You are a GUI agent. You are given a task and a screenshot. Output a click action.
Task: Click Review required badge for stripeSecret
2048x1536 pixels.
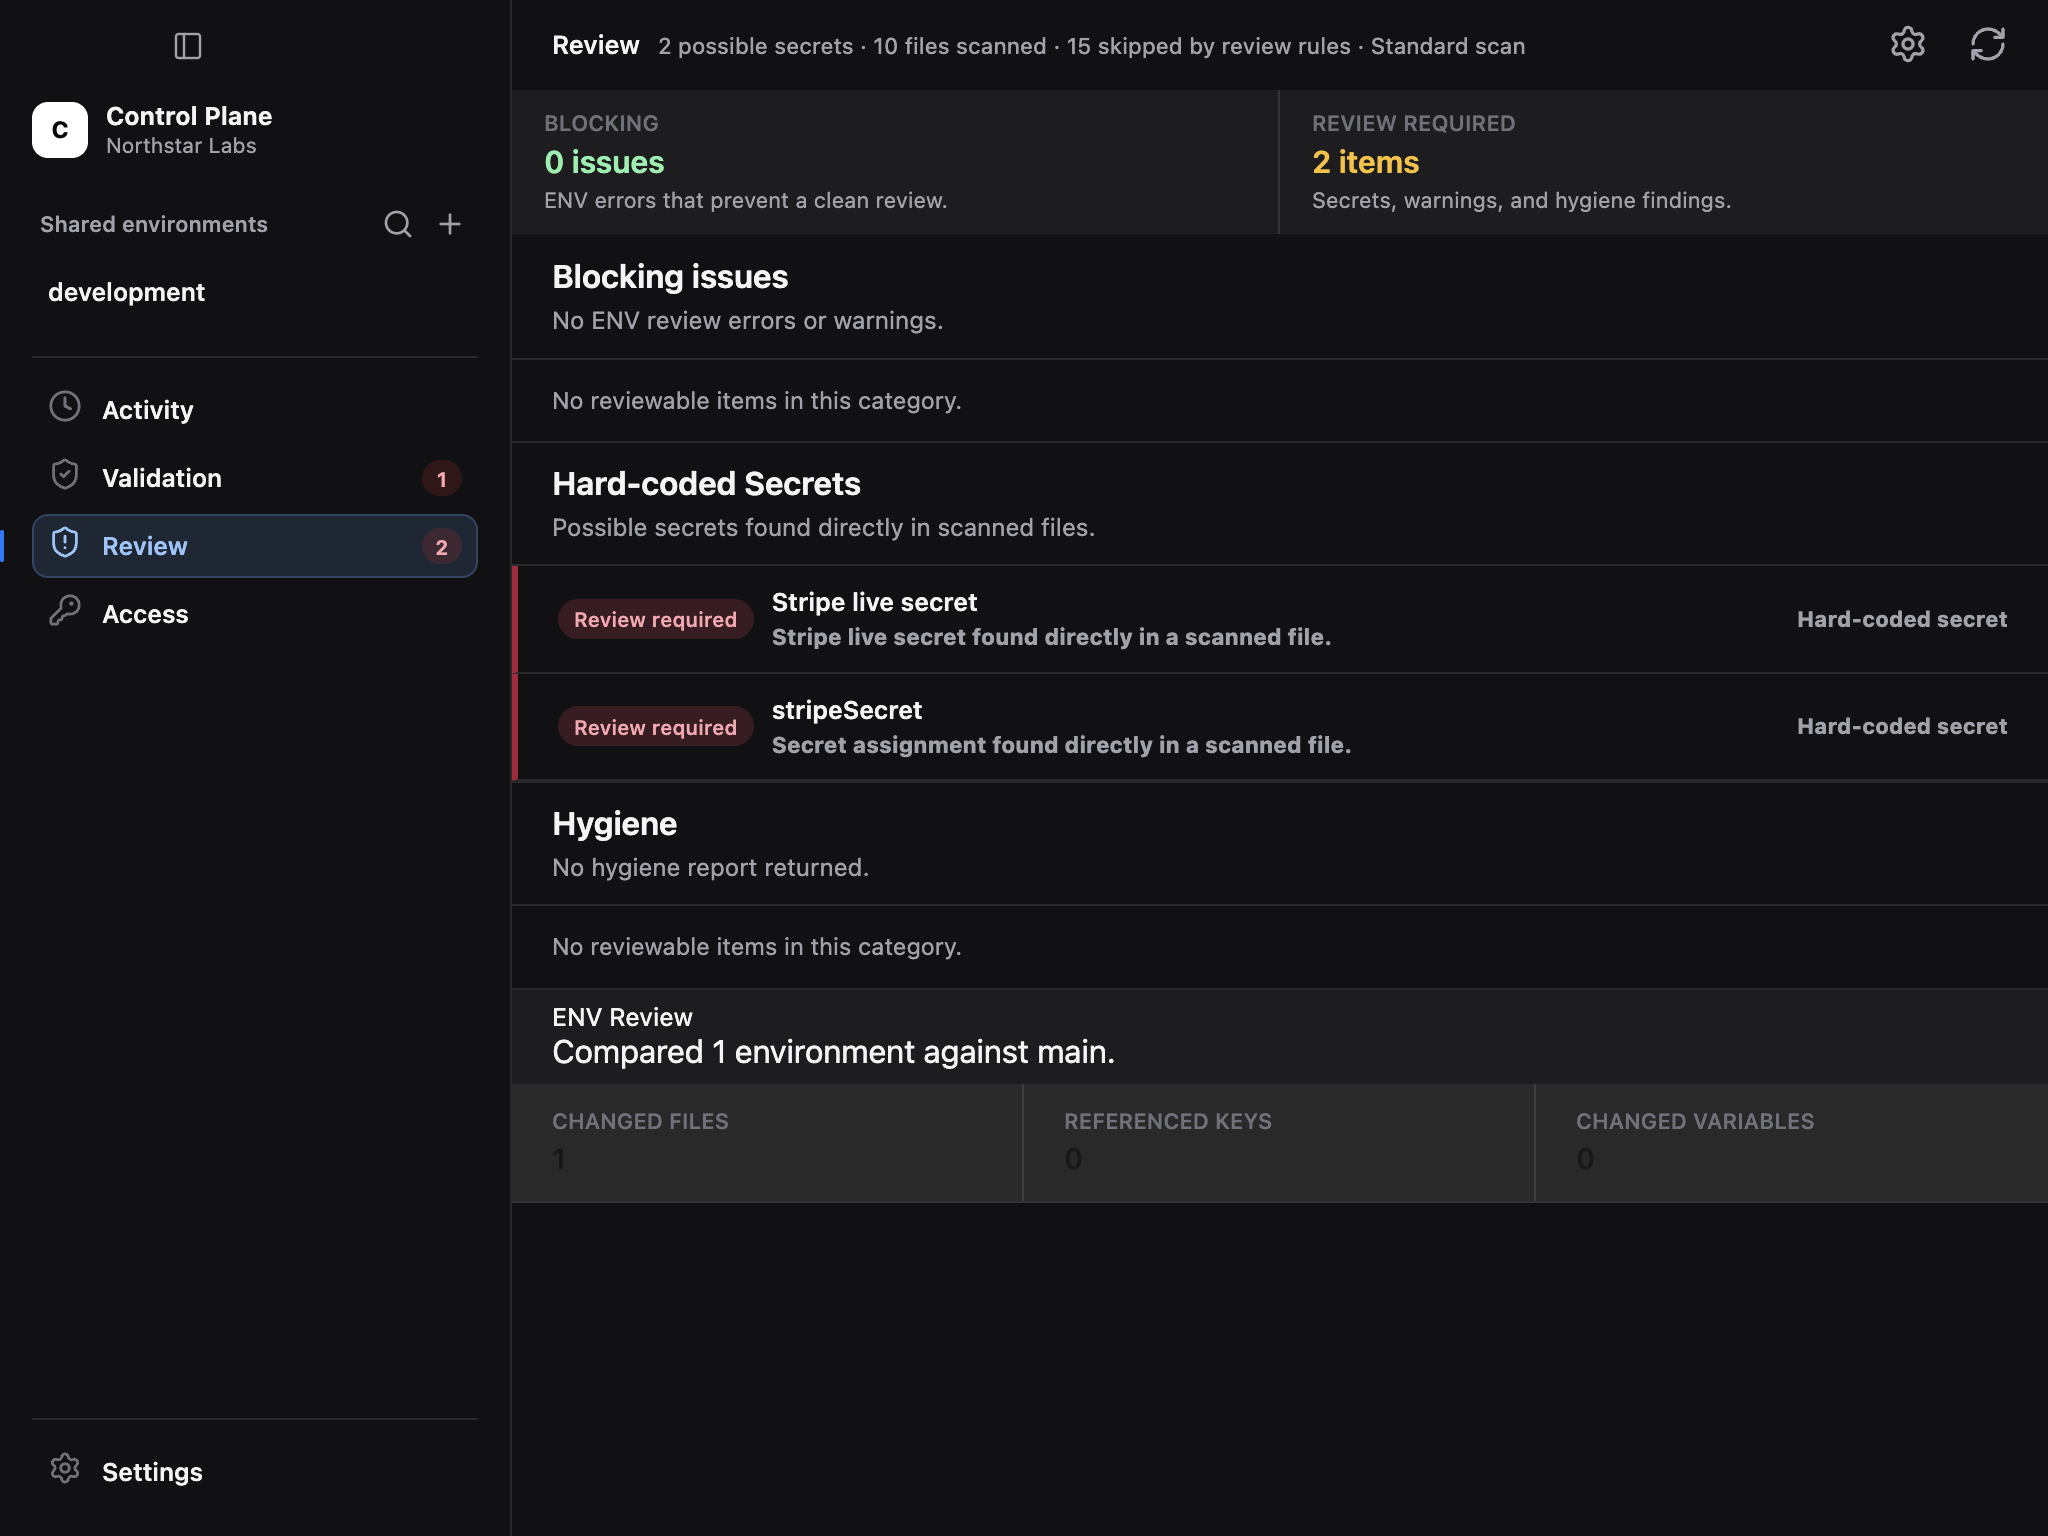(x=655, y=728)
